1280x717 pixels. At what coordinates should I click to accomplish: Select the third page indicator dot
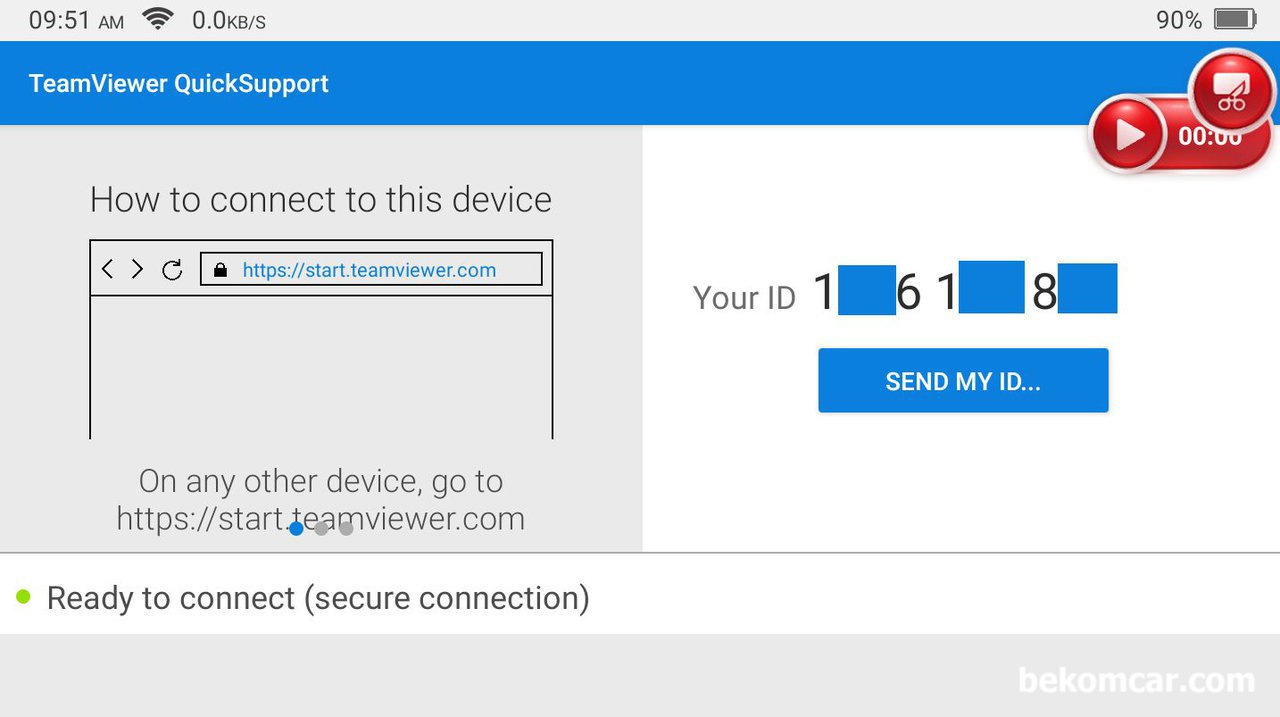(x=346, y=528)
